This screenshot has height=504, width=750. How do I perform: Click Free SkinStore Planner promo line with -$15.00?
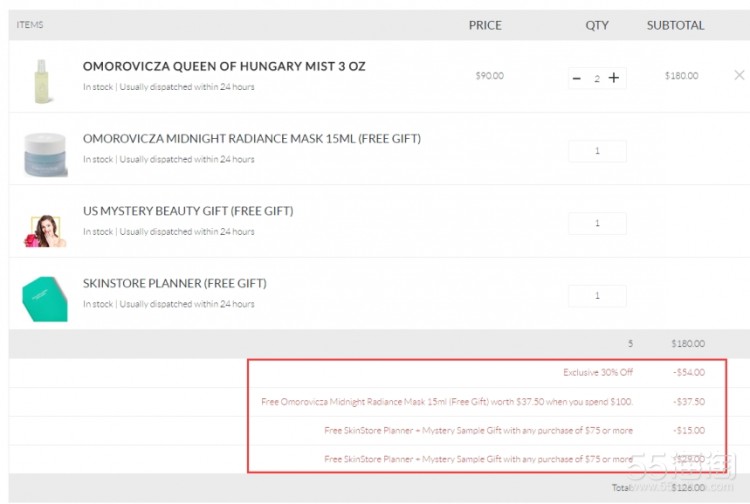tap(478, 430)
